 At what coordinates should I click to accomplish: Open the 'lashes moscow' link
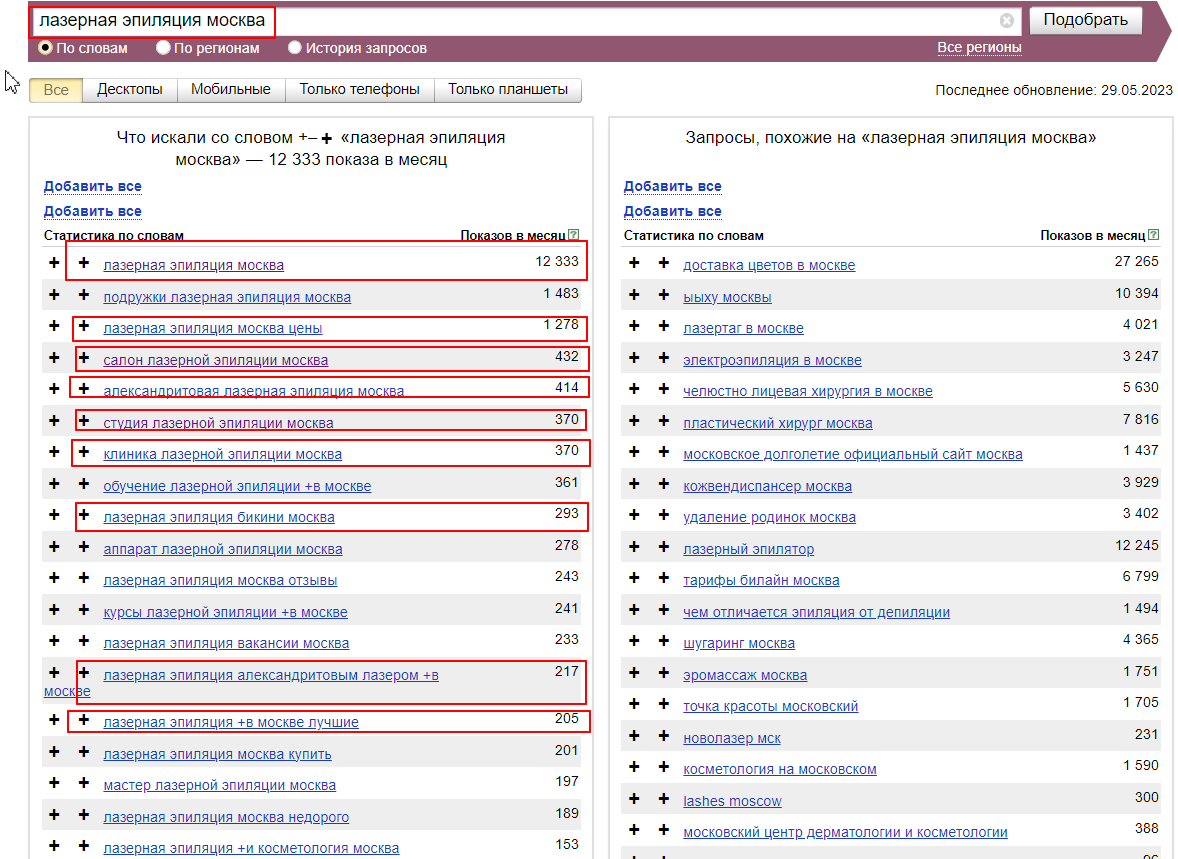pos(732,801)
